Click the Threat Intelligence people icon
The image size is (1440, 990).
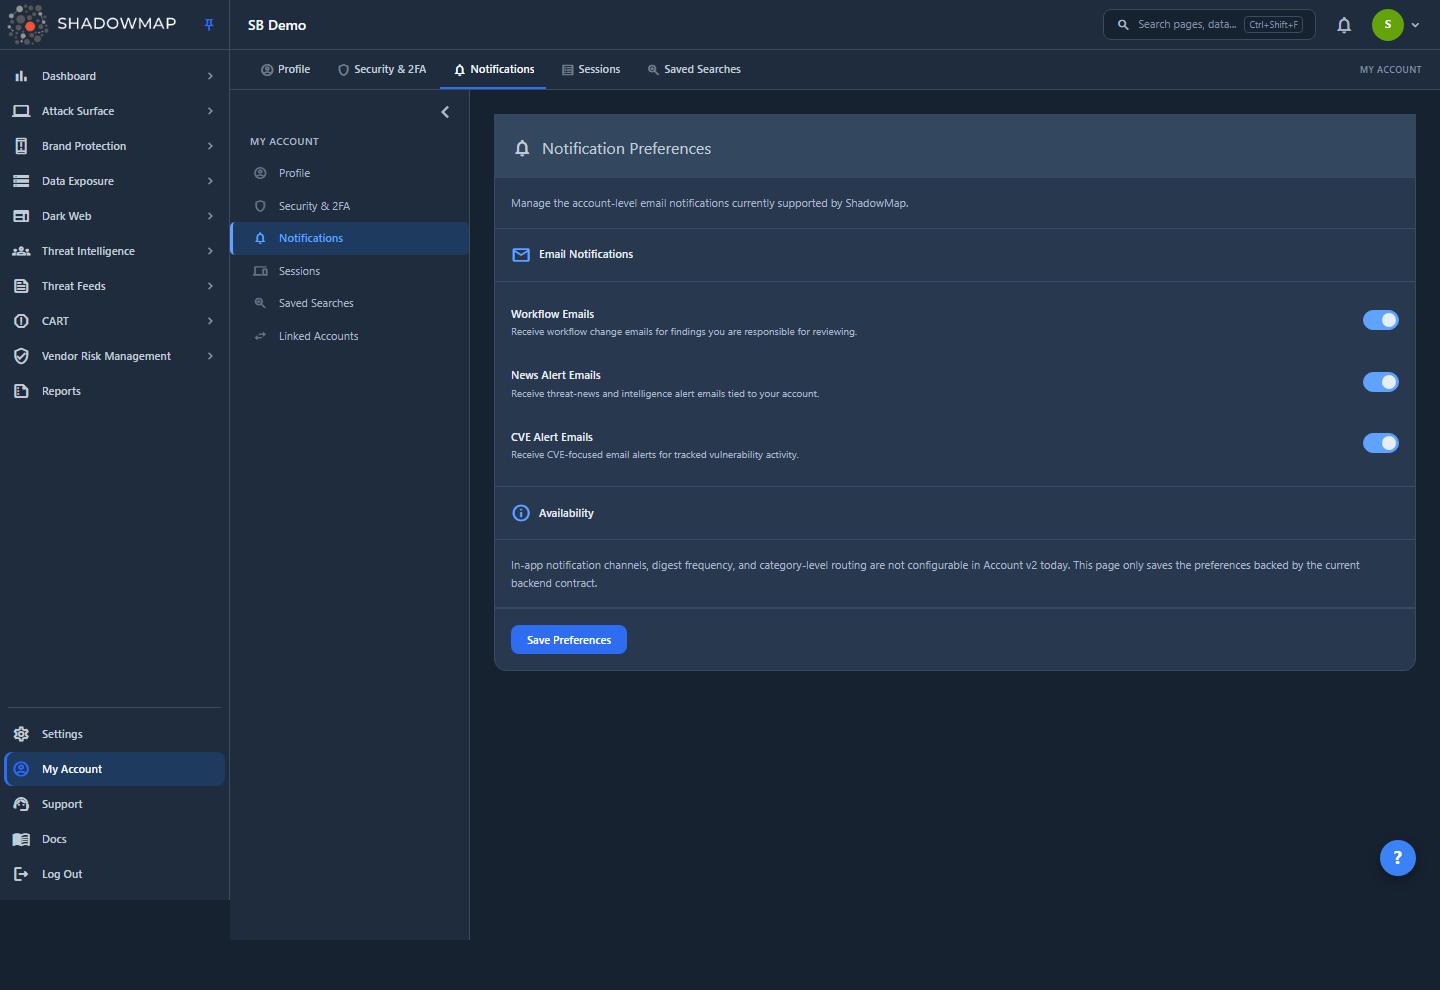click(x=21, y=251)
